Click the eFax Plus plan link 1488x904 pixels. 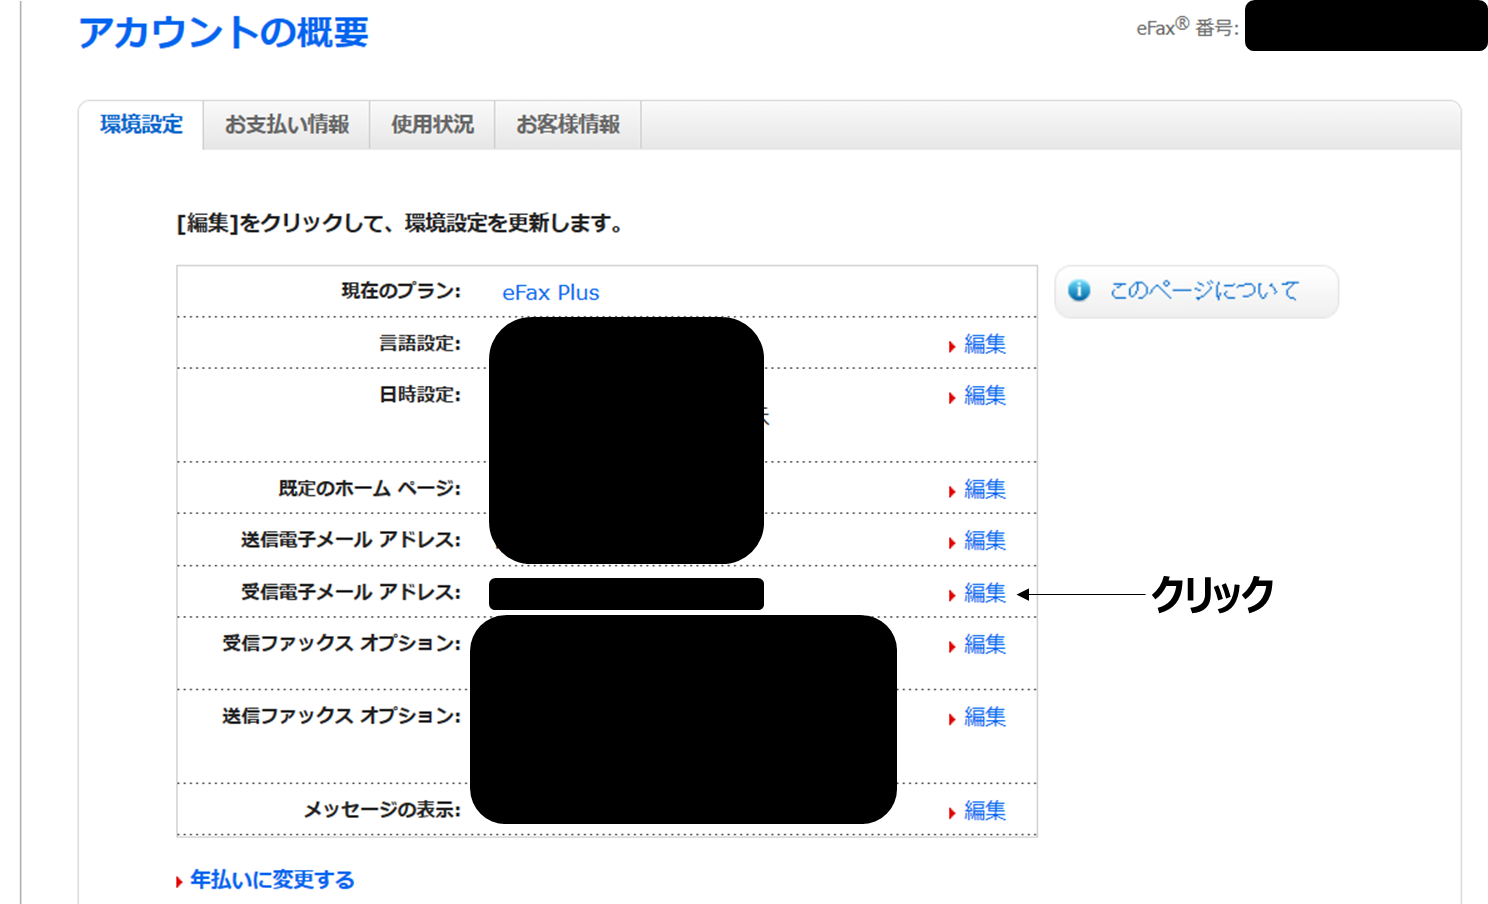pyautogui.click(x=550, y=293)
